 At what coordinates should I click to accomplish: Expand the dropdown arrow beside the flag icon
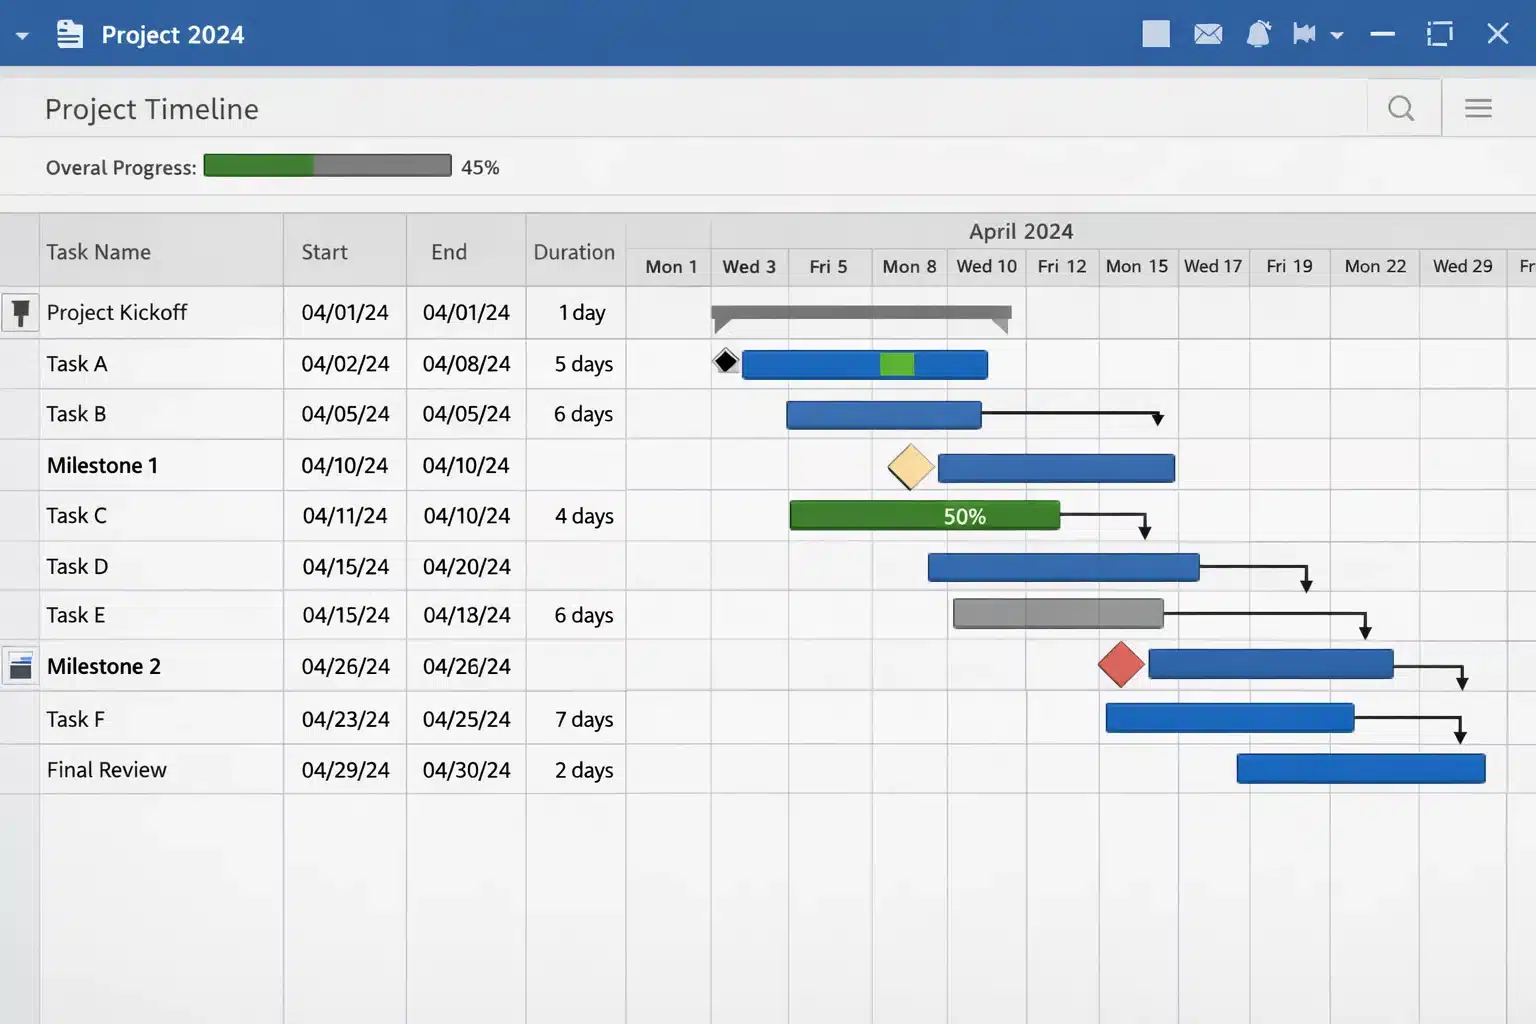tap(1335, 35)
